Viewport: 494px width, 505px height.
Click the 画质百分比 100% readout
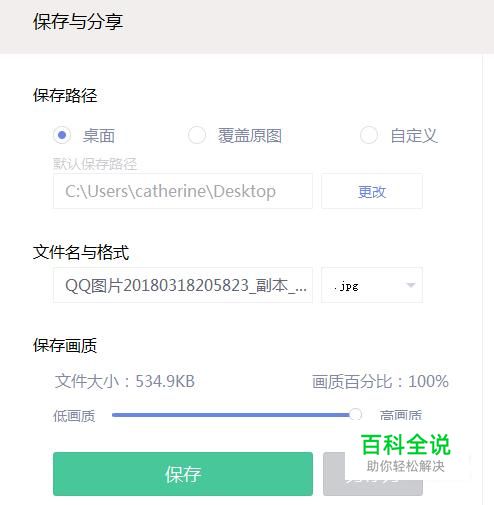tap(380, 381)
